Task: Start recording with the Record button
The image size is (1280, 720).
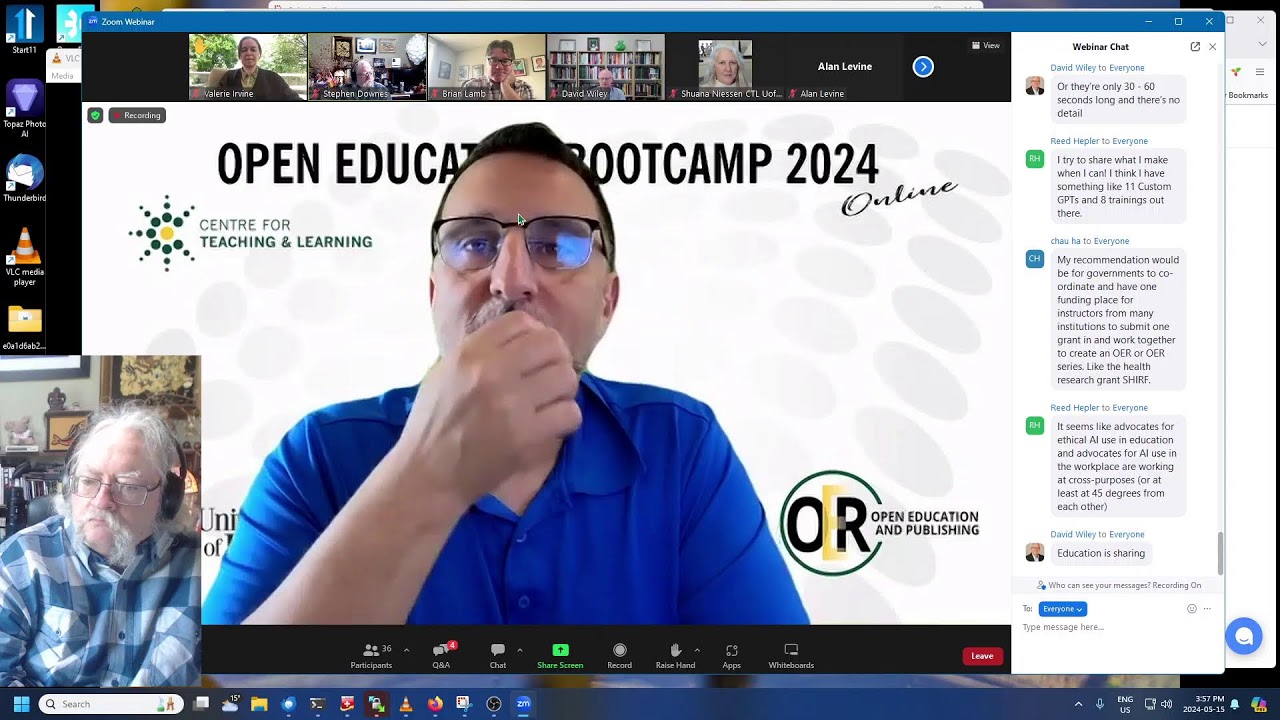Action: (619, 656)
